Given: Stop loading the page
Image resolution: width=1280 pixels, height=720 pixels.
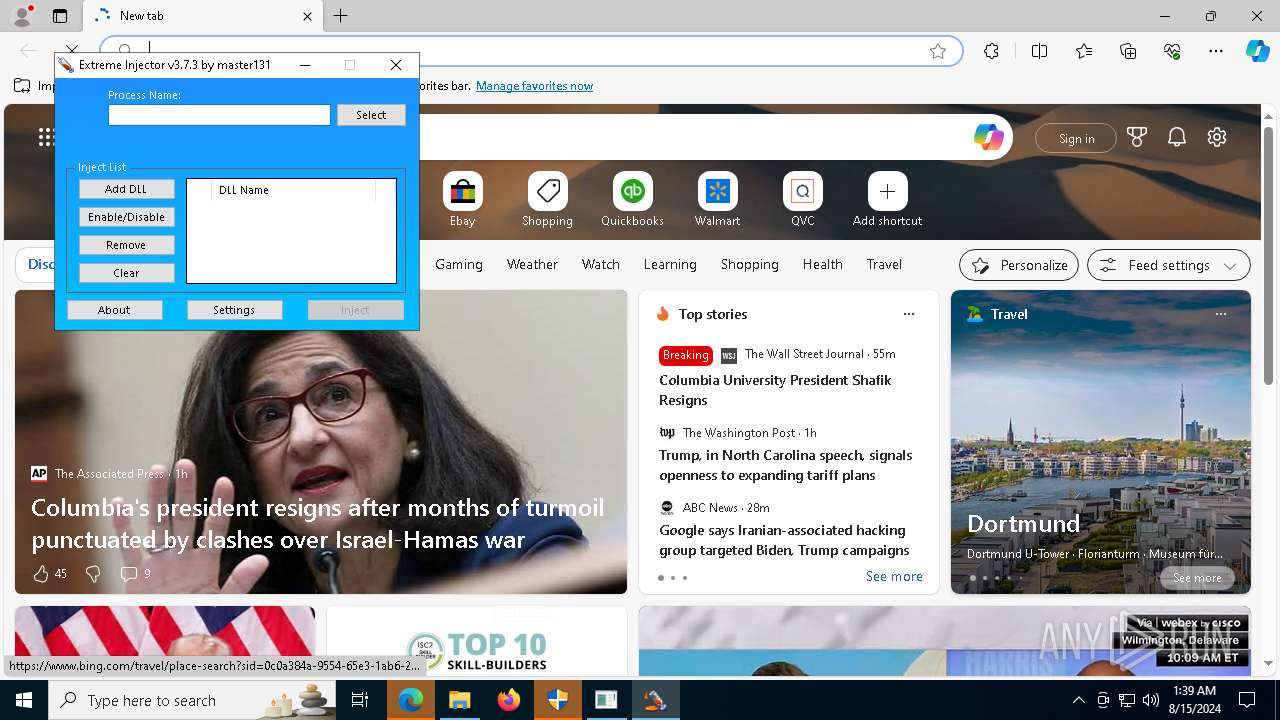Looking at the screenshot, I should click(71, 51).
